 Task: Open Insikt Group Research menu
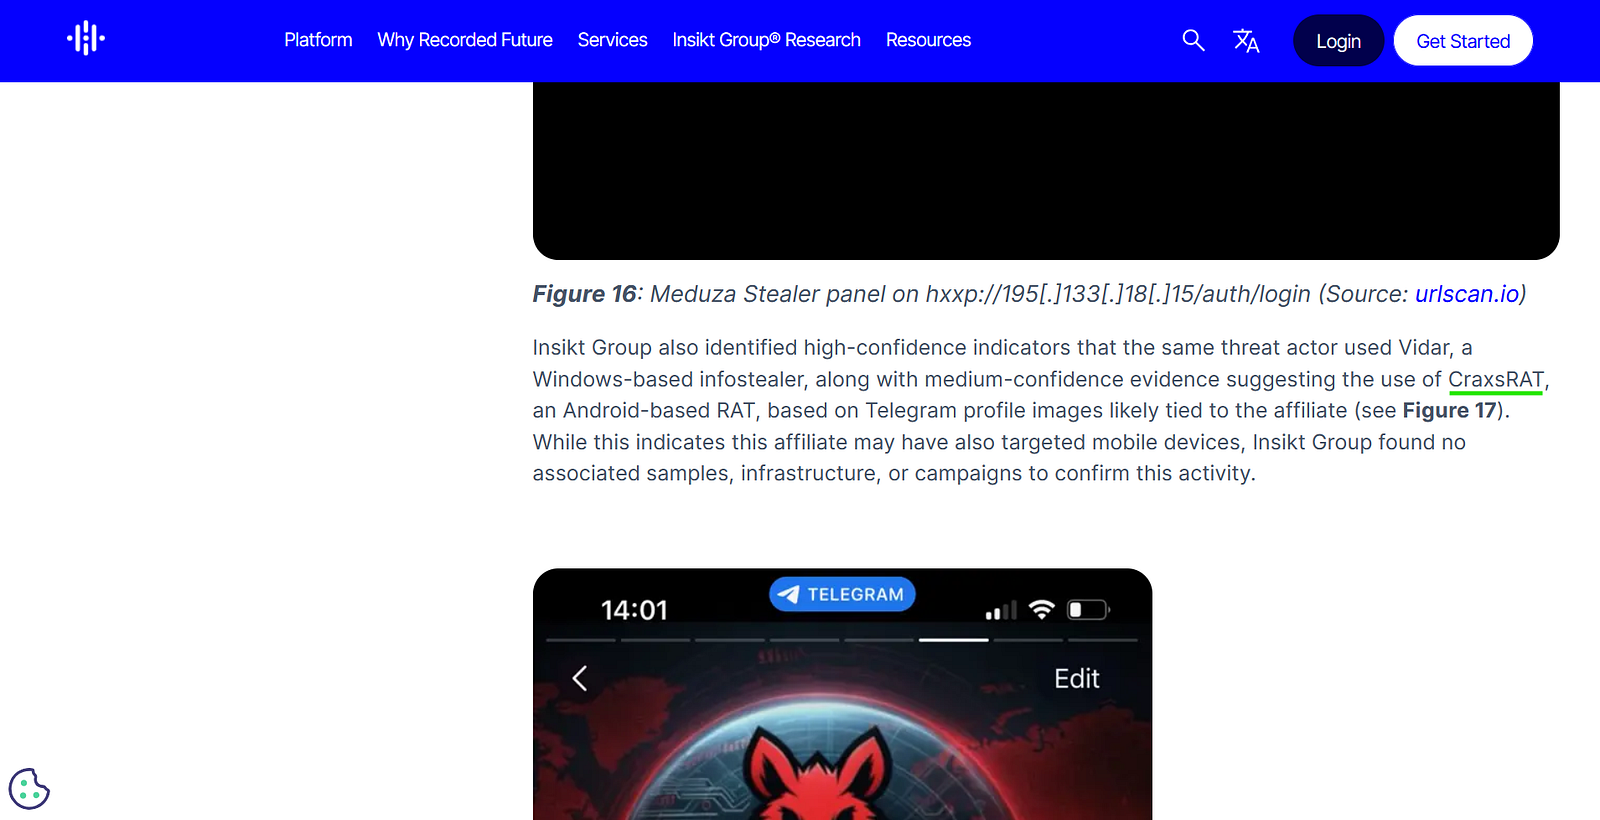[x=766, y=40]
